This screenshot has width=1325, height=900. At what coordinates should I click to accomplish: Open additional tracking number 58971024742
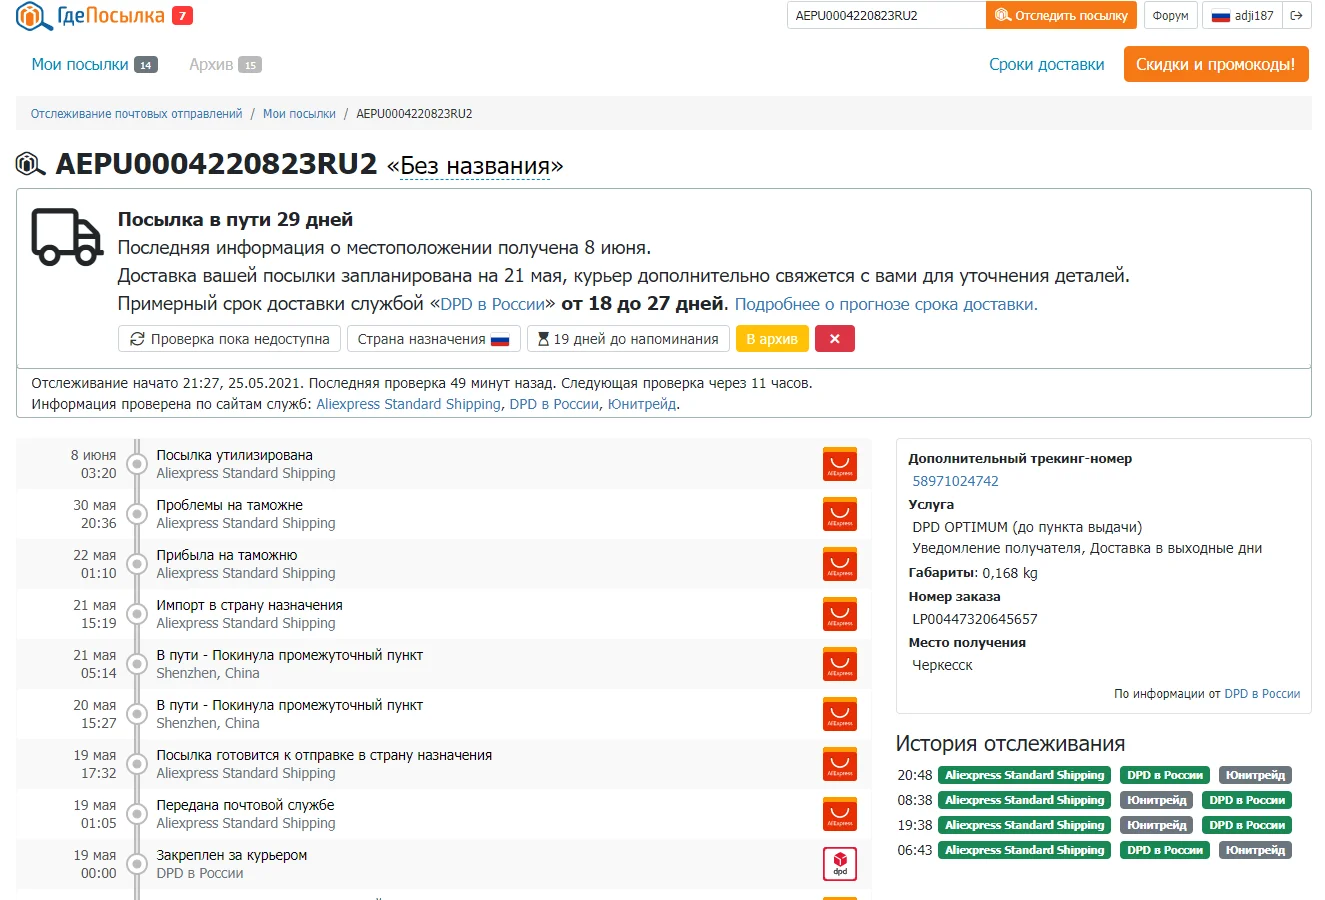pyautogui.click(x=955, y=481)
